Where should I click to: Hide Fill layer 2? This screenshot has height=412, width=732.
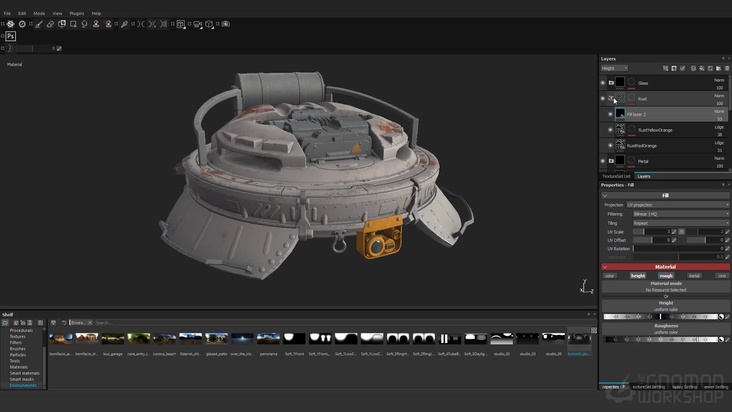click(610, 114)
